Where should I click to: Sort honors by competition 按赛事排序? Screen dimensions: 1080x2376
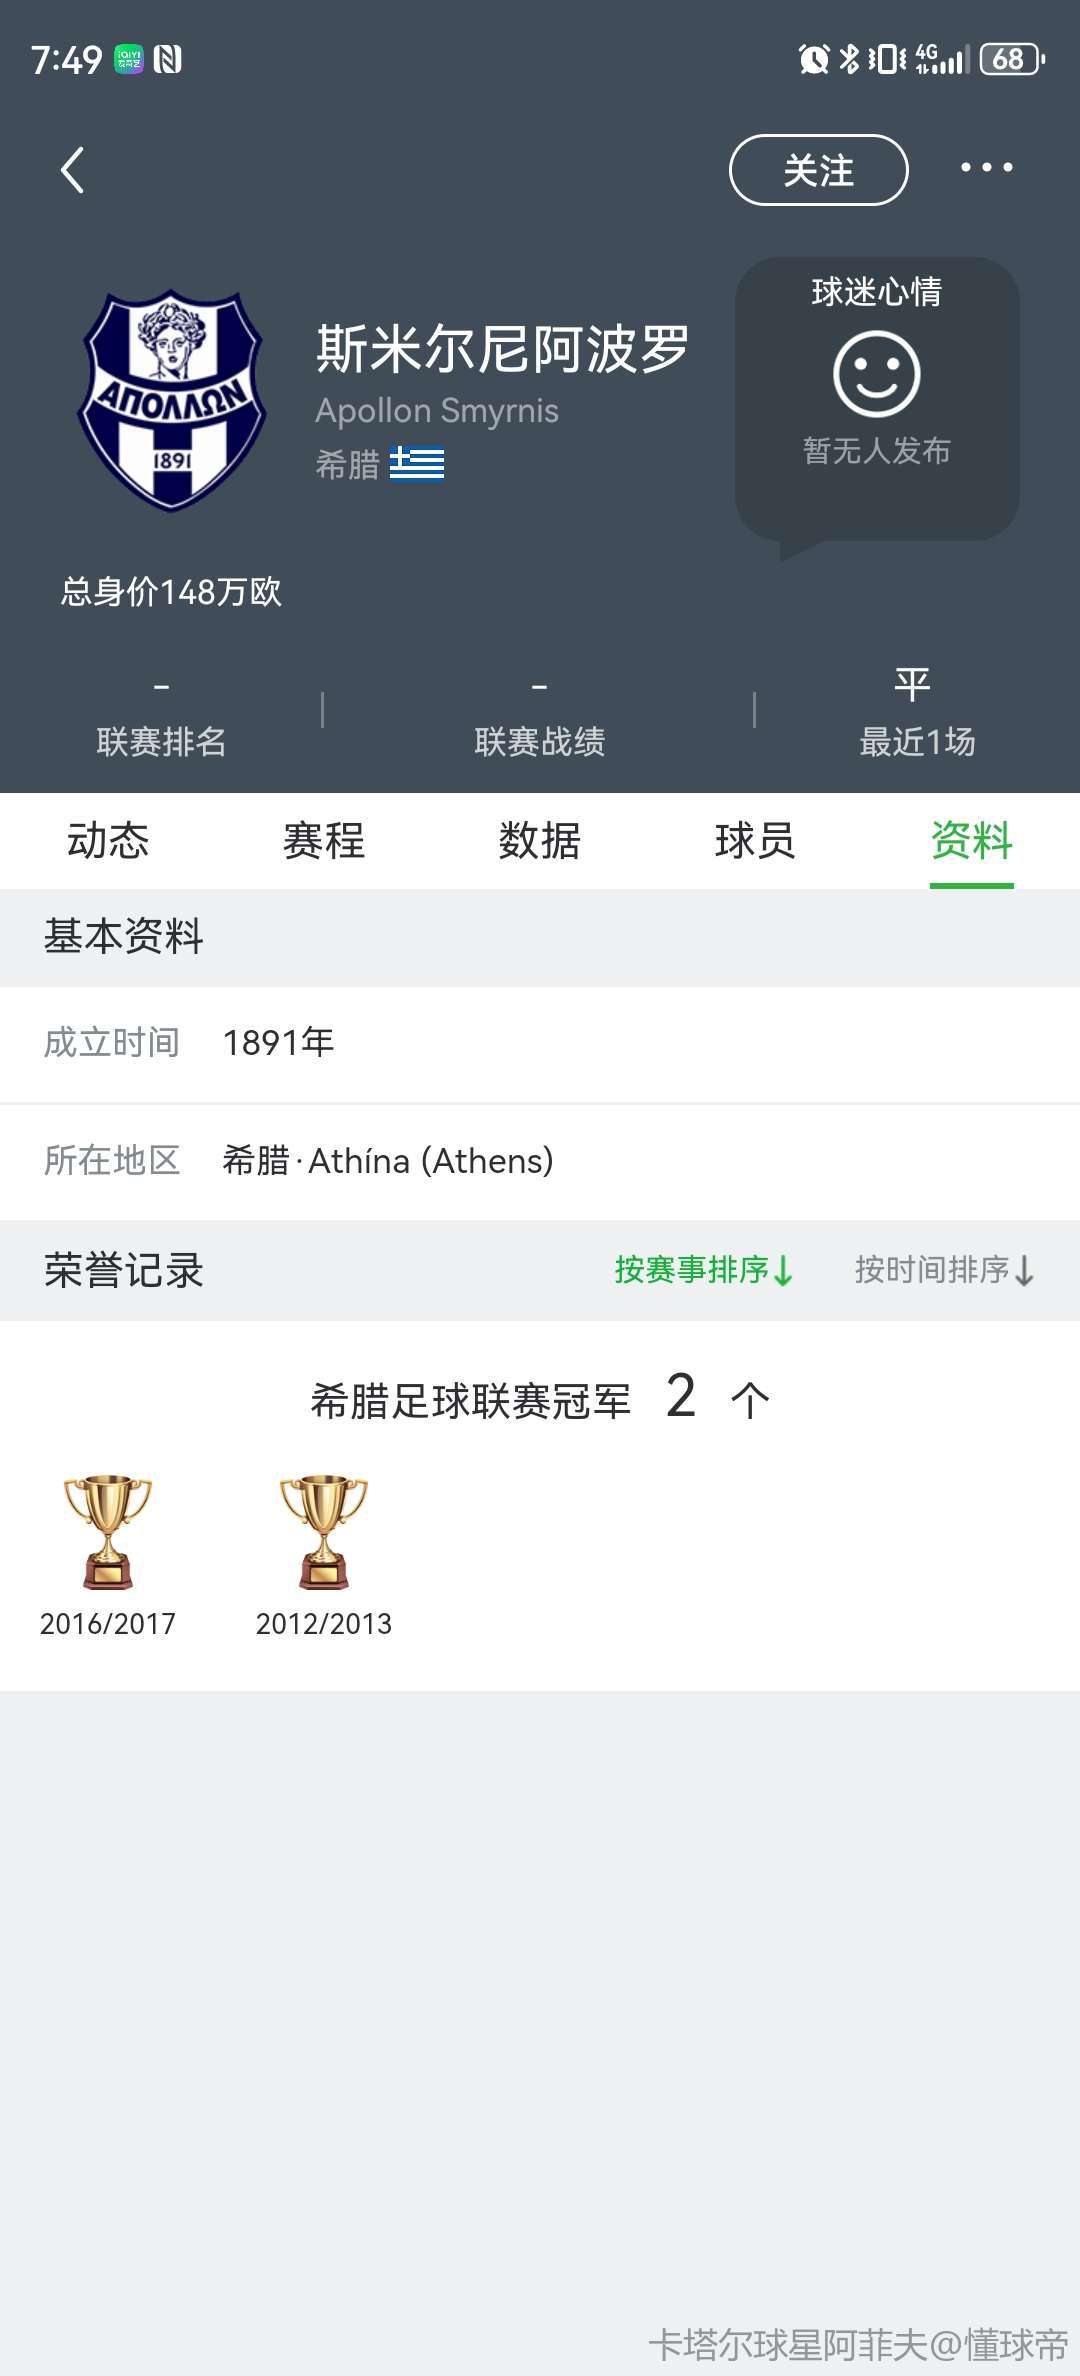[704, 1270]
